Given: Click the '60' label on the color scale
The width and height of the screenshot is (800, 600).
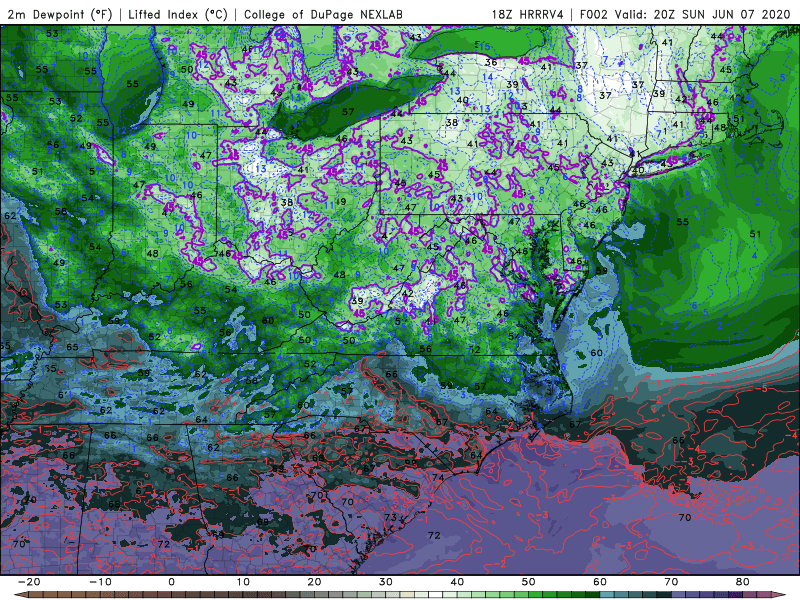Looking at the screenshot, I should [x=600, y=582].
